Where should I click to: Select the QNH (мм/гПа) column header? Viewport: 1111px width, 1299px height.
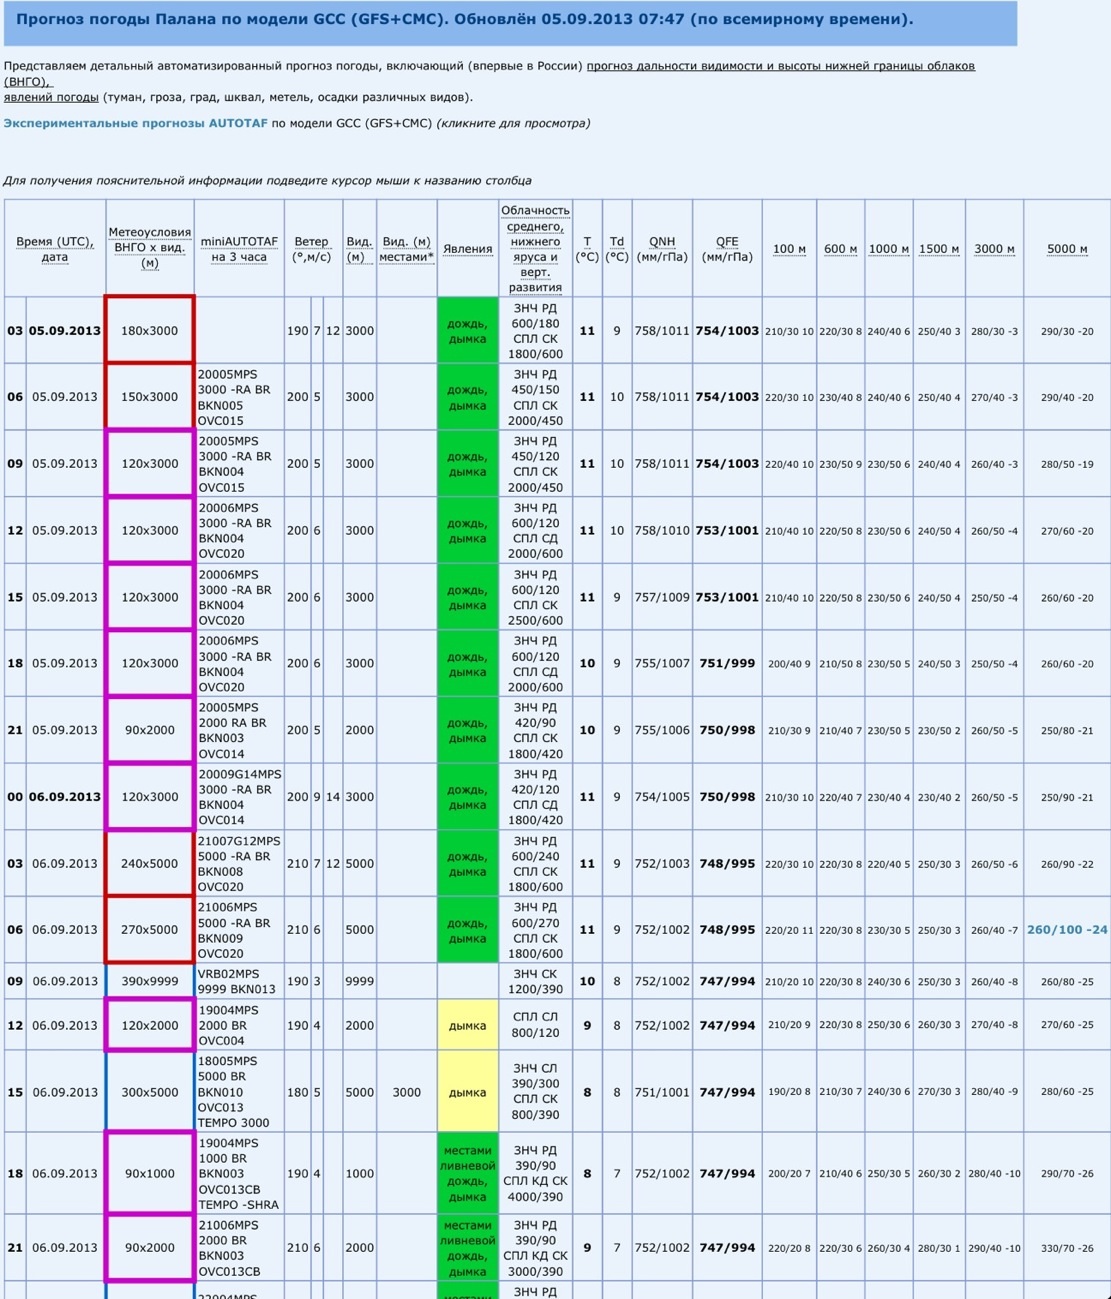point(661,249)
